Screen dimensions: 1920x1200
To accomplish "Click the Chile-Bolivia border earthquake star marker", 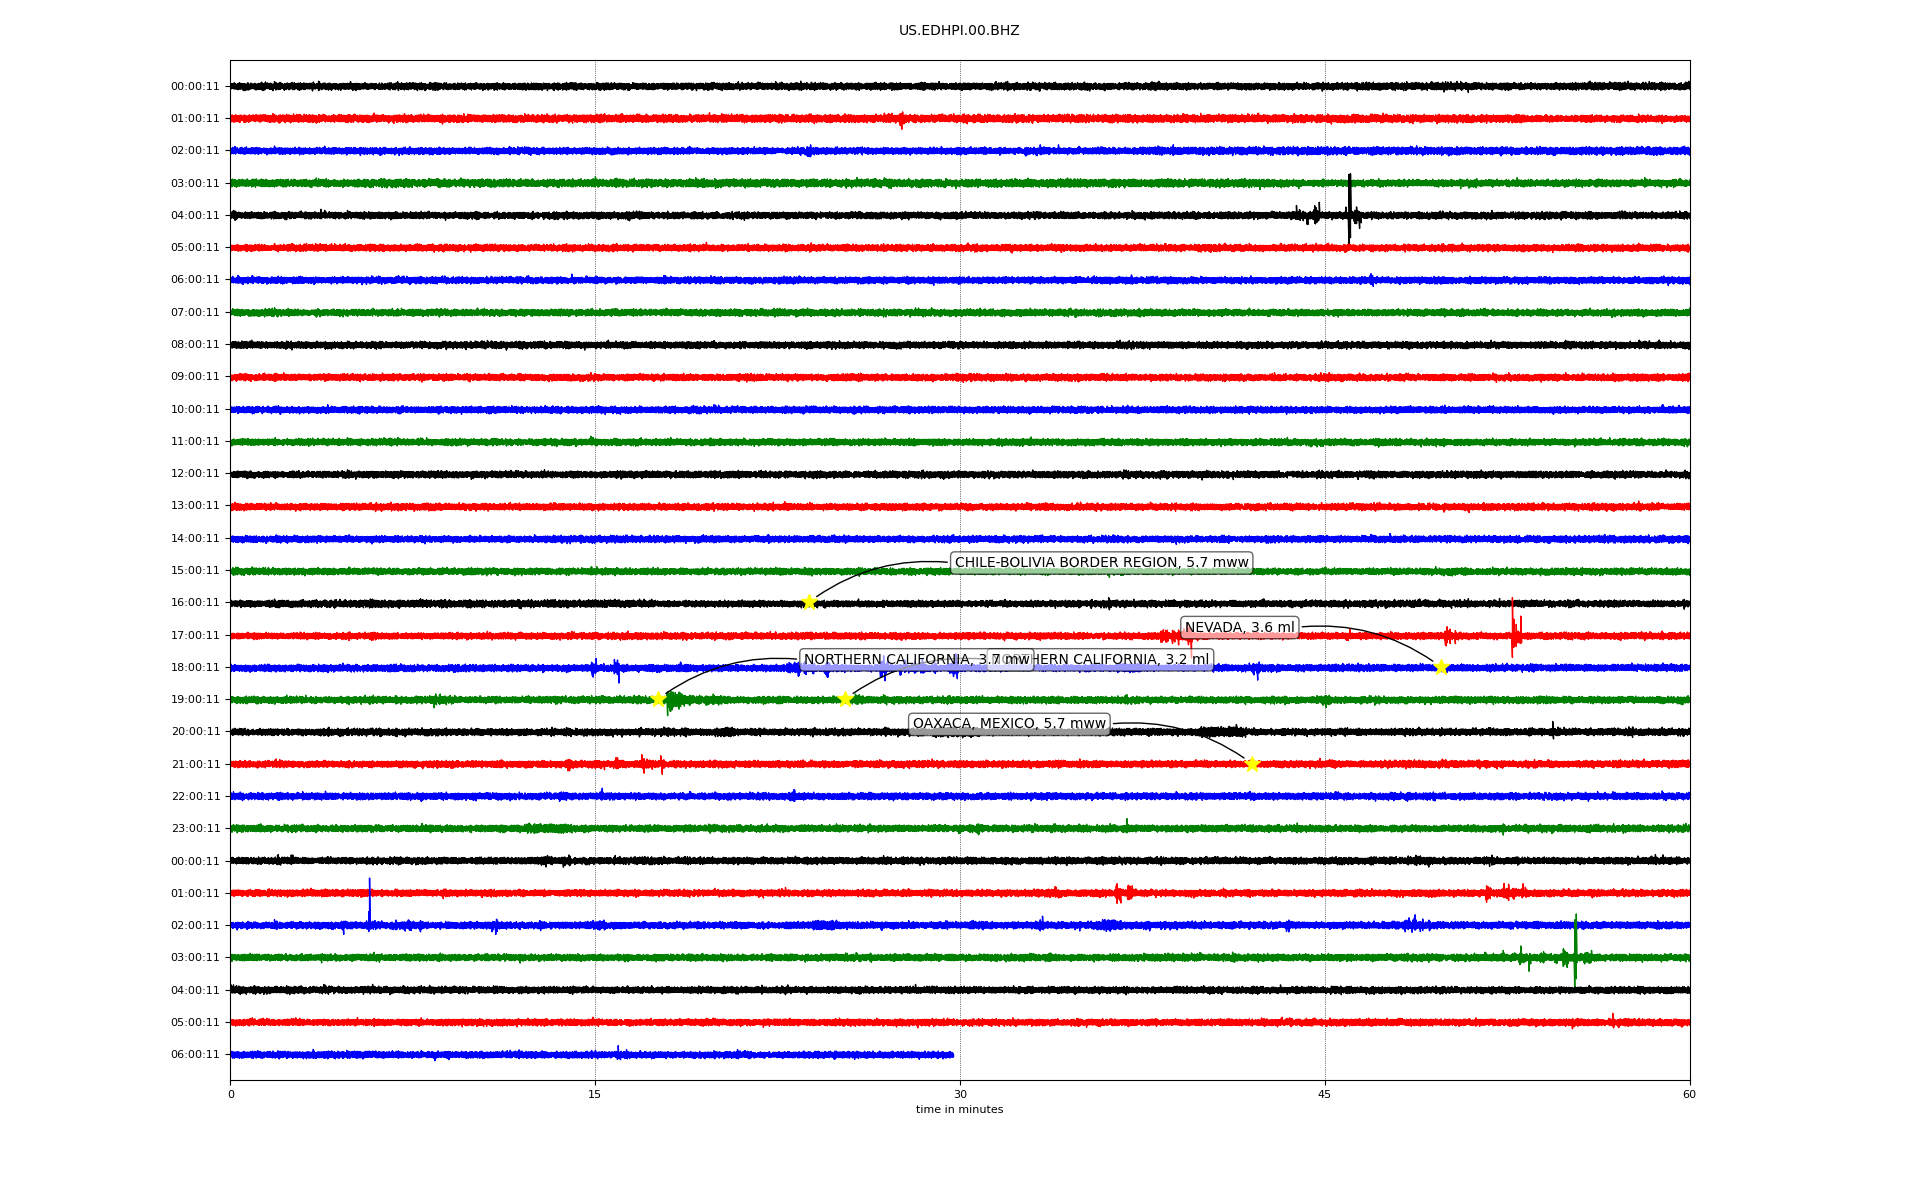I will [809, 602].
